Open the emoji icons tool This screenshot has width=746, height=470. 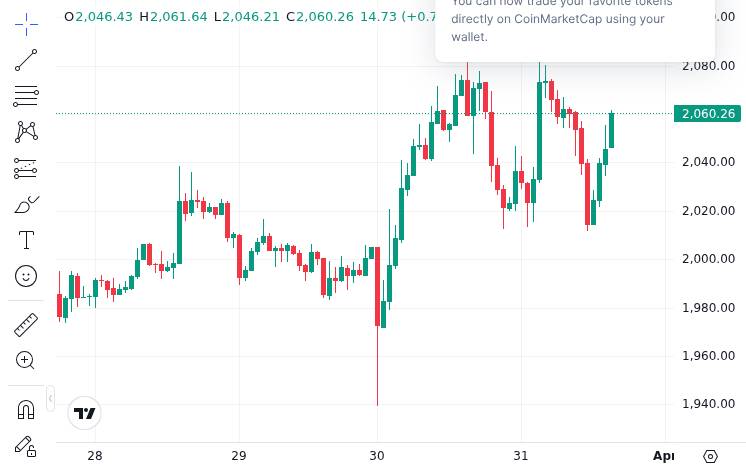coord(26,276)
